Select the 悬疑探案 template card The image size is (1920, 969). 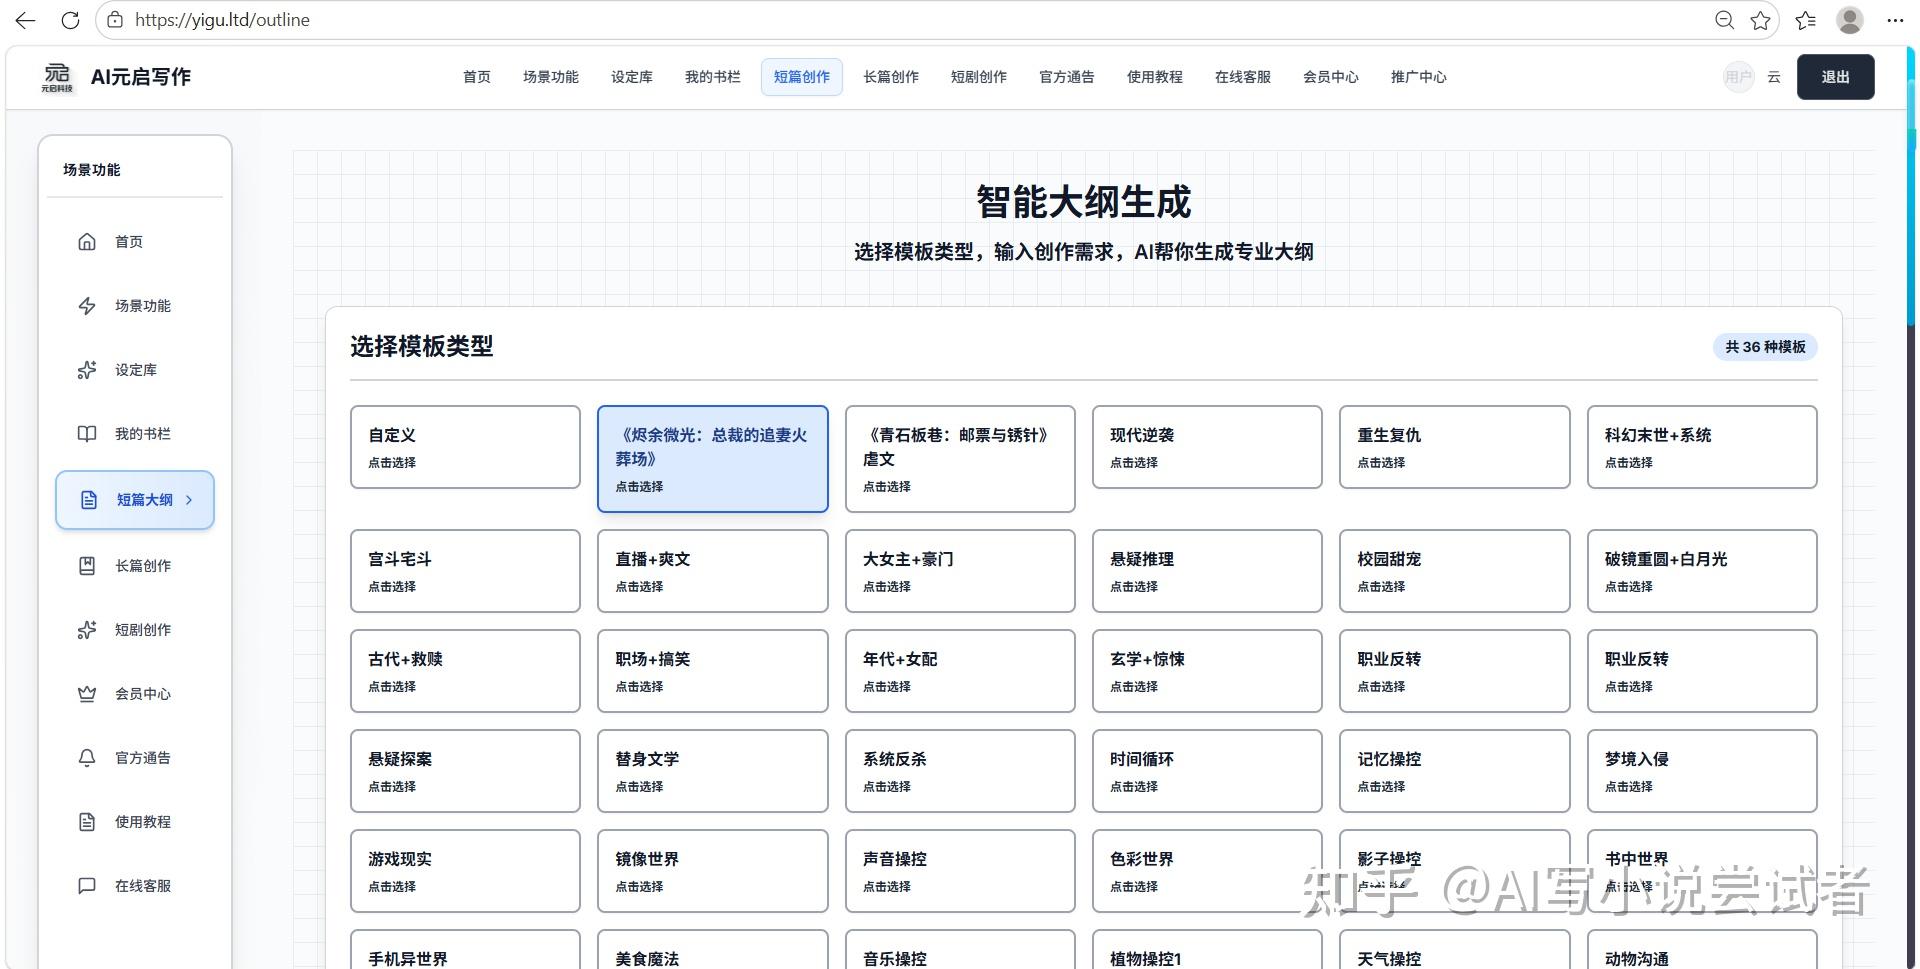(x=465, y=771)
